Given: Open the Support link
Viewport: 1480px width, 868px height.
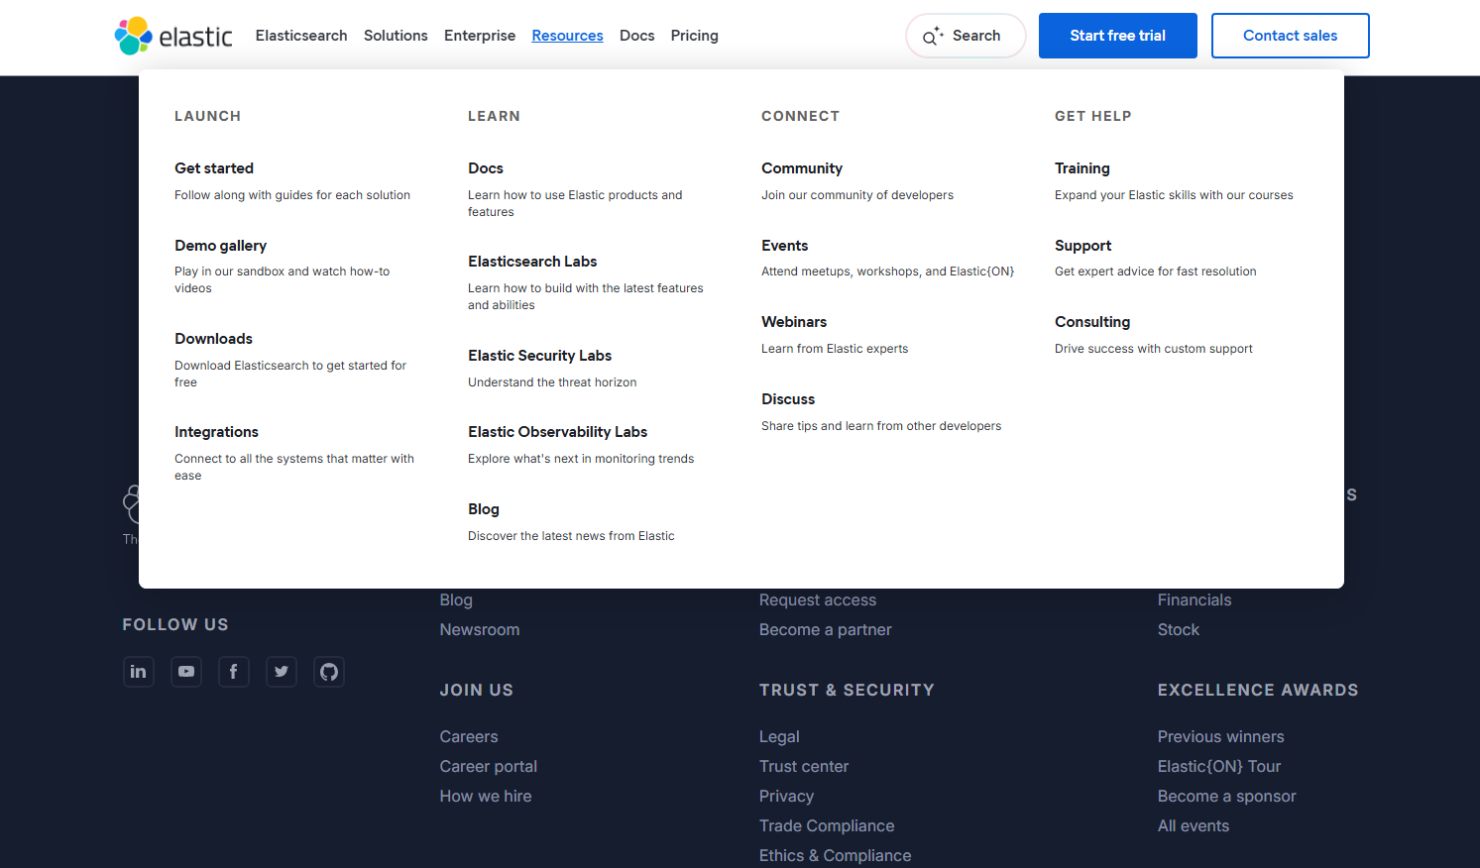Looking at the screenshot, I should 1082,245.
